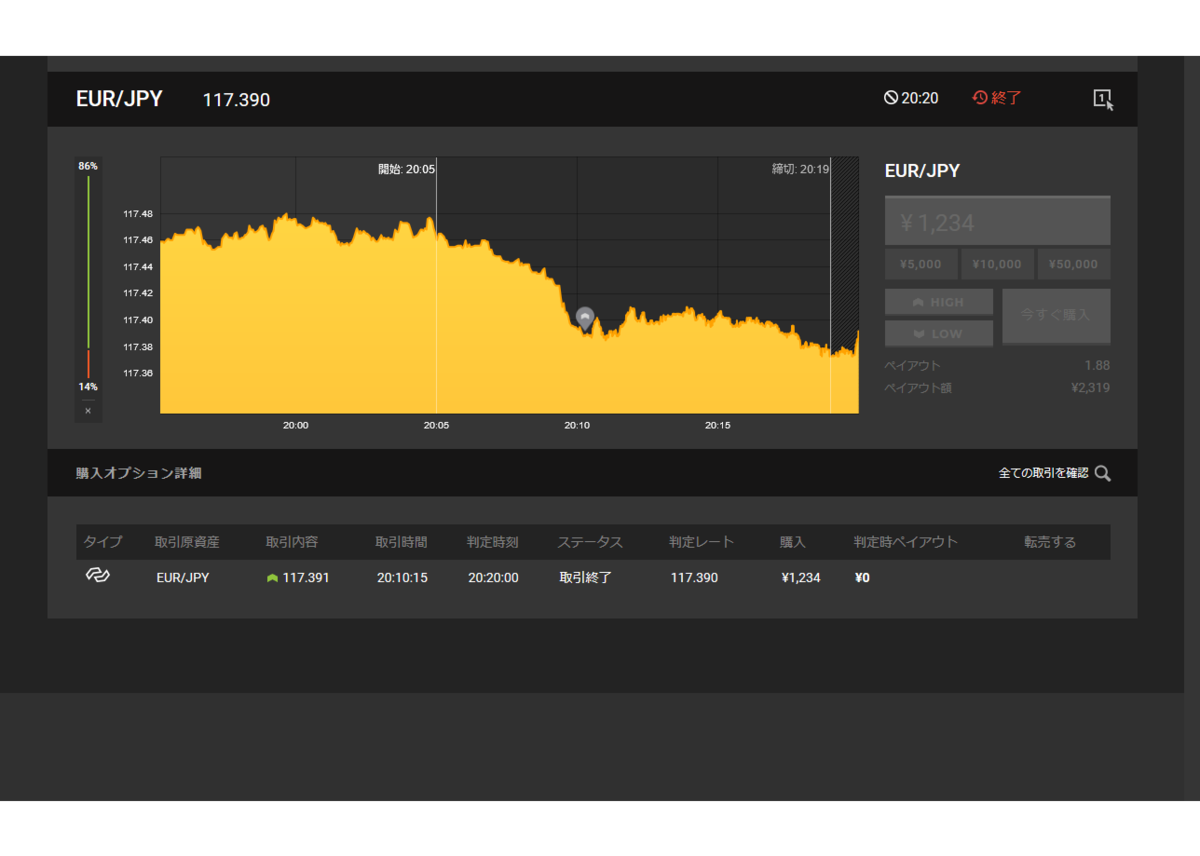Open 全ての取引を確認 link

[1043, 473]
